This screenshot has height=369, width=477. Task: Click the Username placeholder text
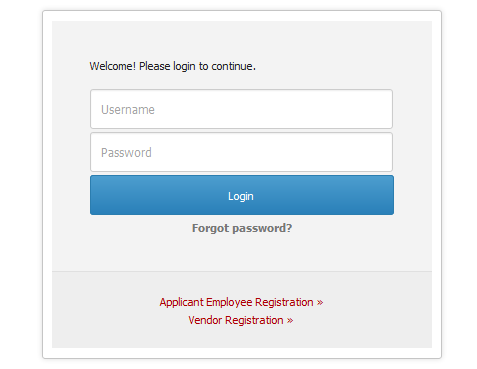[x=128, y=110]
